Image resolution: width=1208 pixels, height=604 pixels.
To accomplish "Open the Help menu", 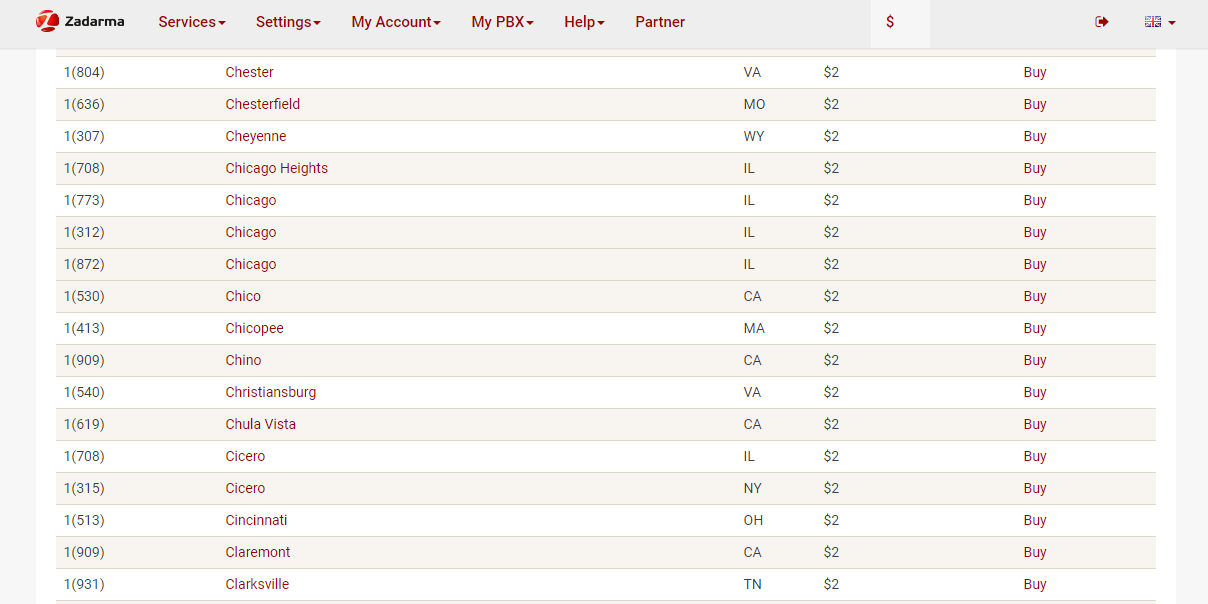I will coord(584,22).
